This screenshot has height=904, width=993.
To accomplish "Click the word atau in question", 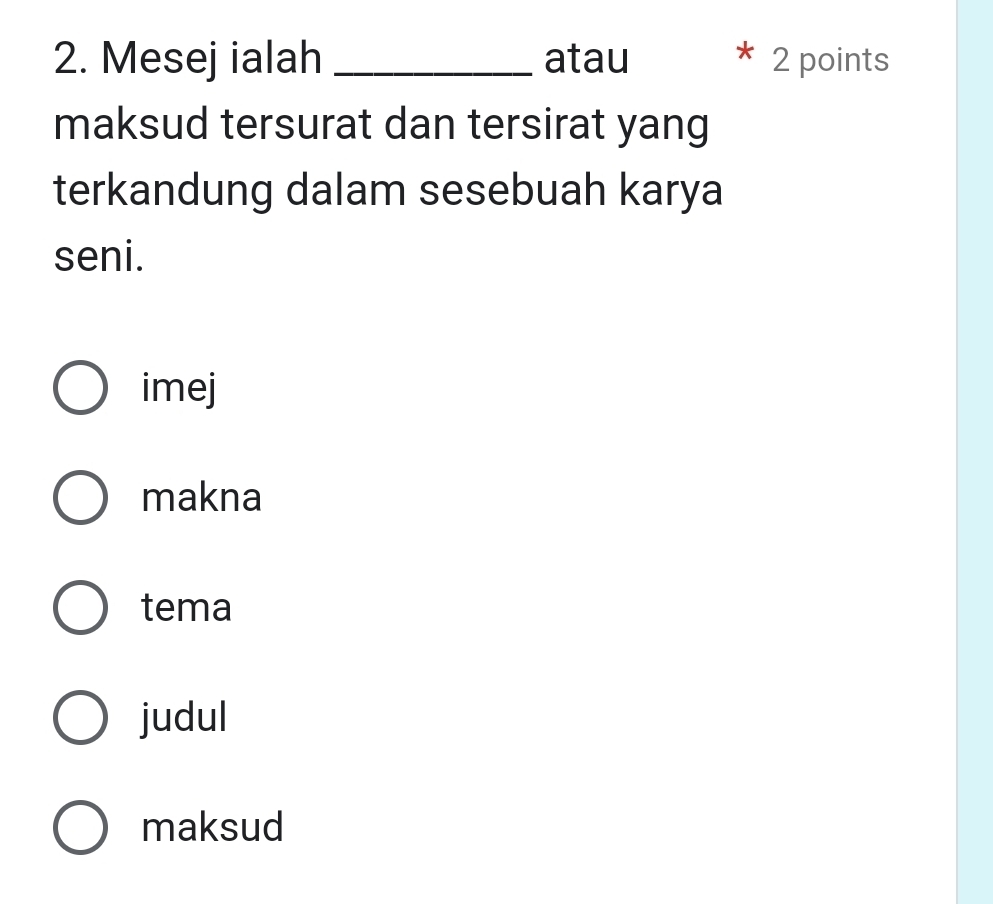I will point(587,60).
